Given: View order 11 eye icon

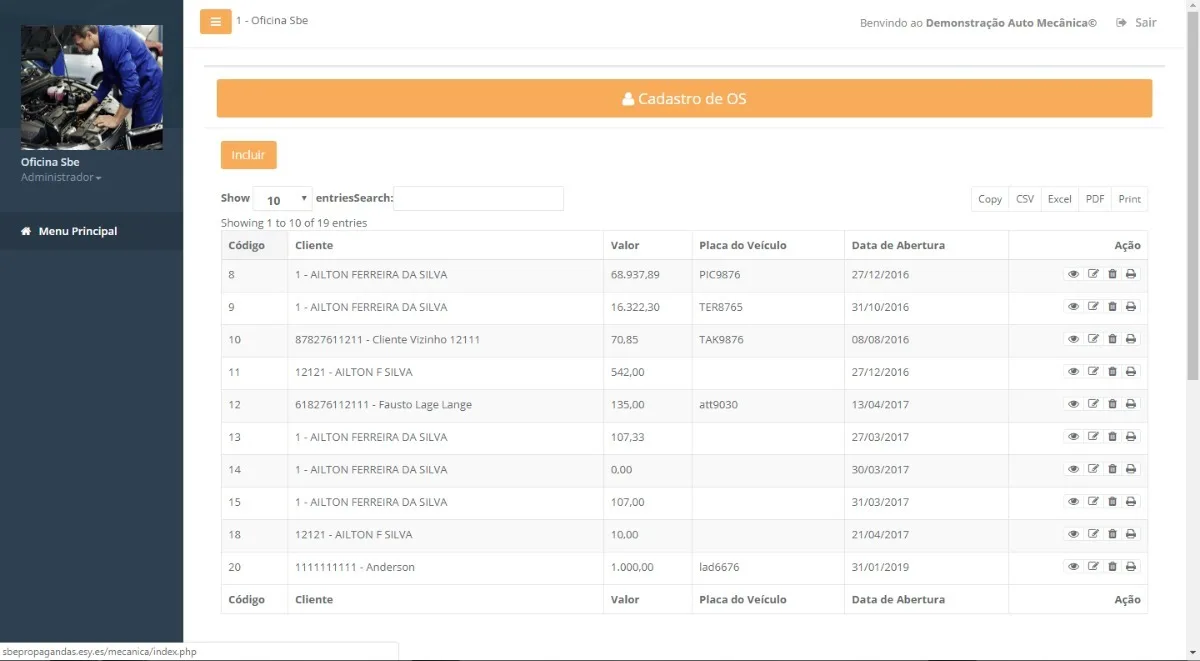Looking at the screenshot, I should [1073, 372].
